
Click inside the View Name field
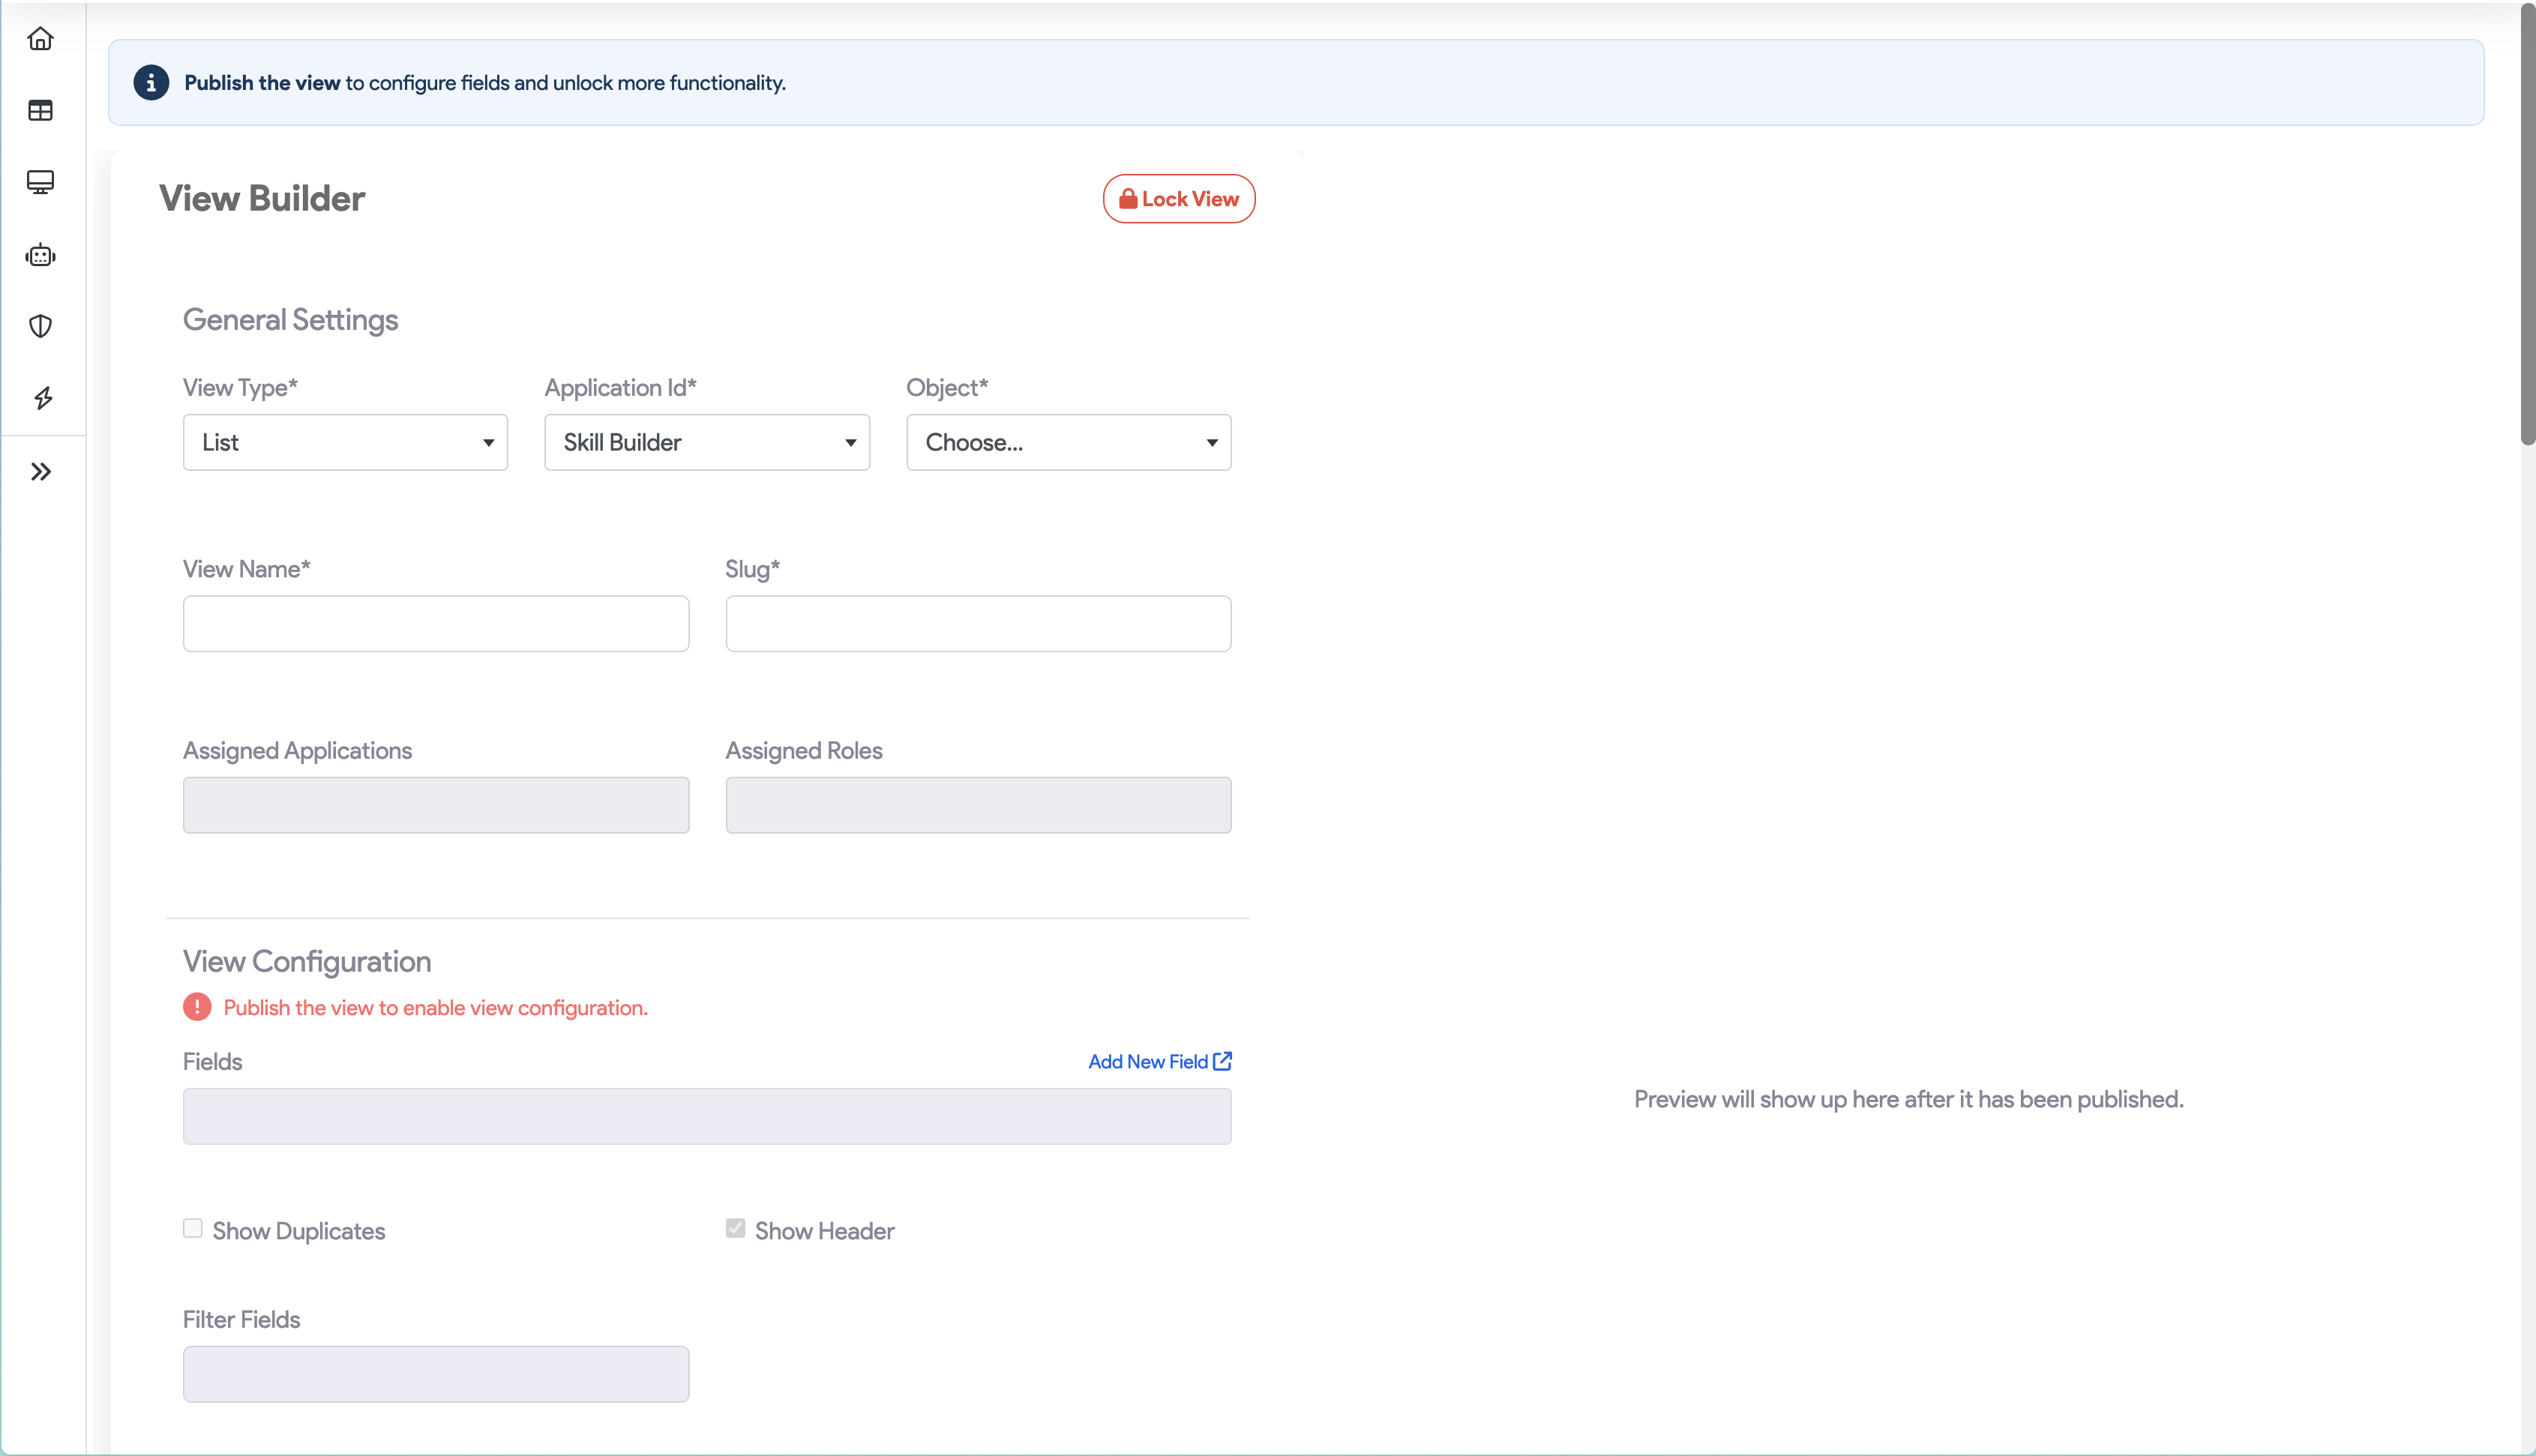(x=435, y=623)
